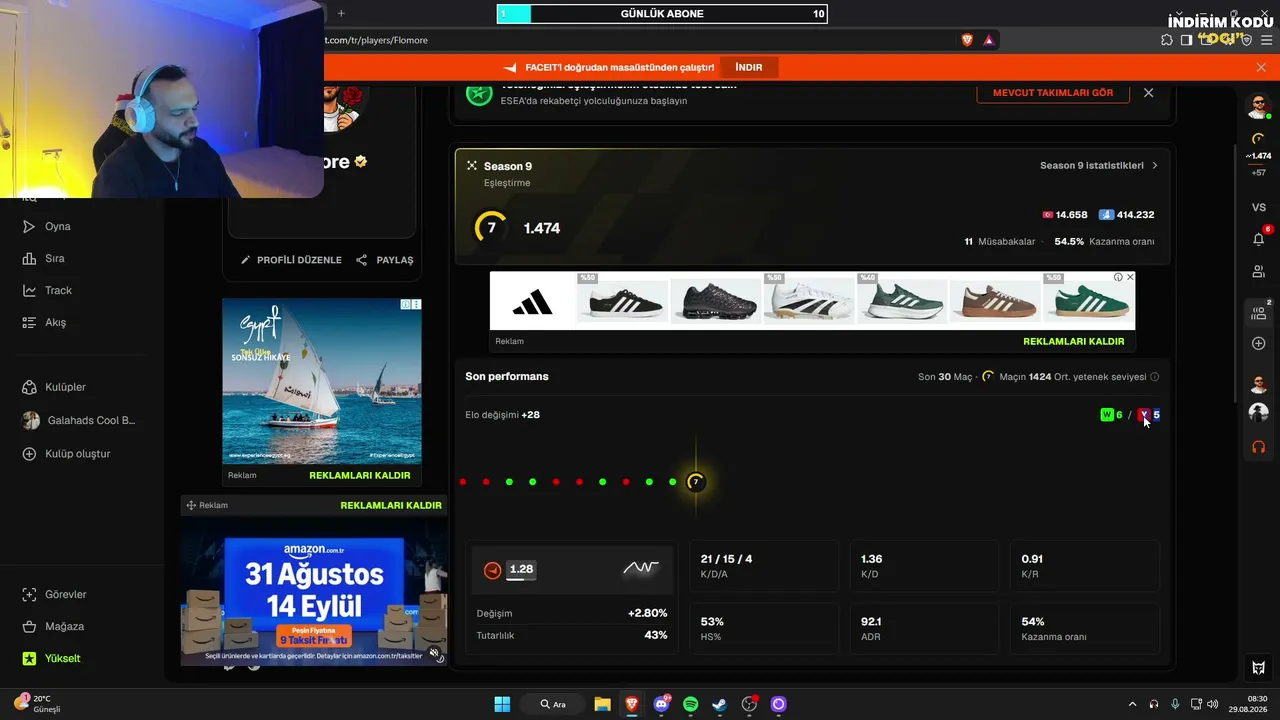Open the Oyna play section
The width and height of the screenshot is (1280, 720).
(47, 226)
